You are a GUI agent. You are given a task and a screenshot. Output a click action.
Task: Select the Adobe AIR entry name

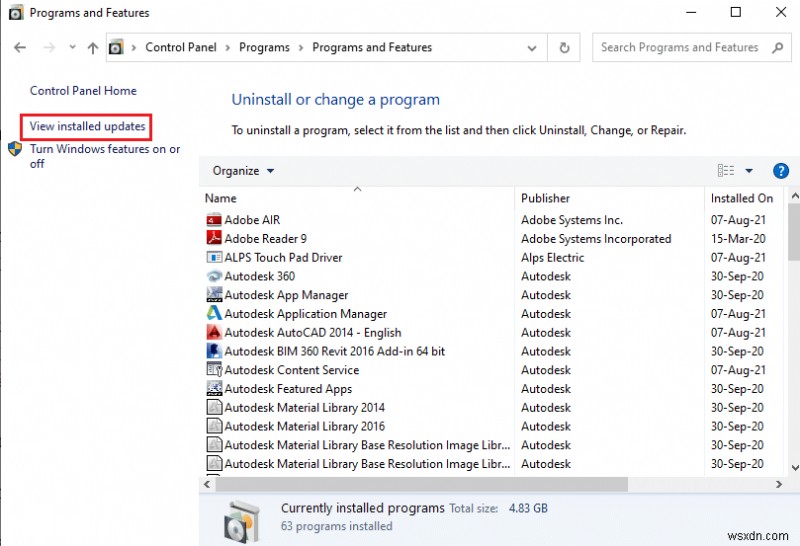pyautogui.click(x=252, y=220)
